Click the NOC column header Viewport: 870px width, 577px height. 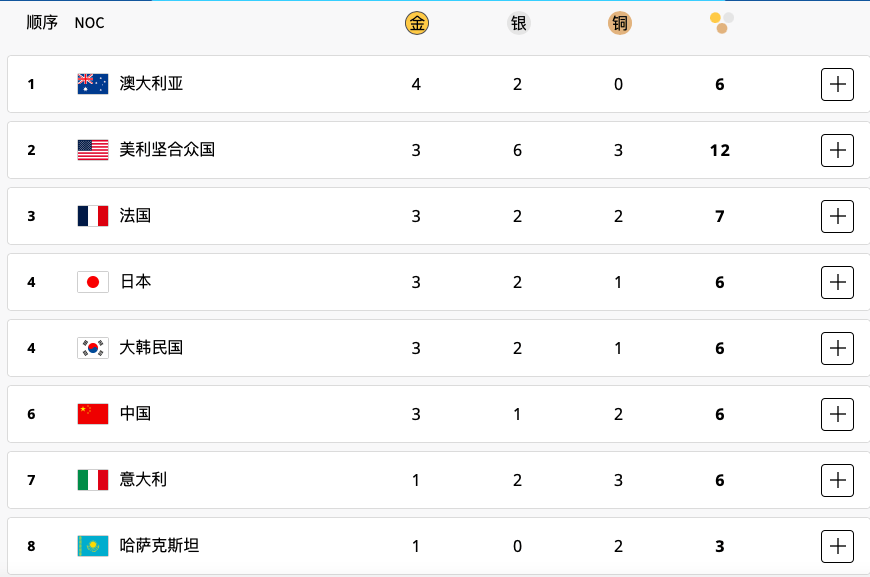click(x=90, y=22)
